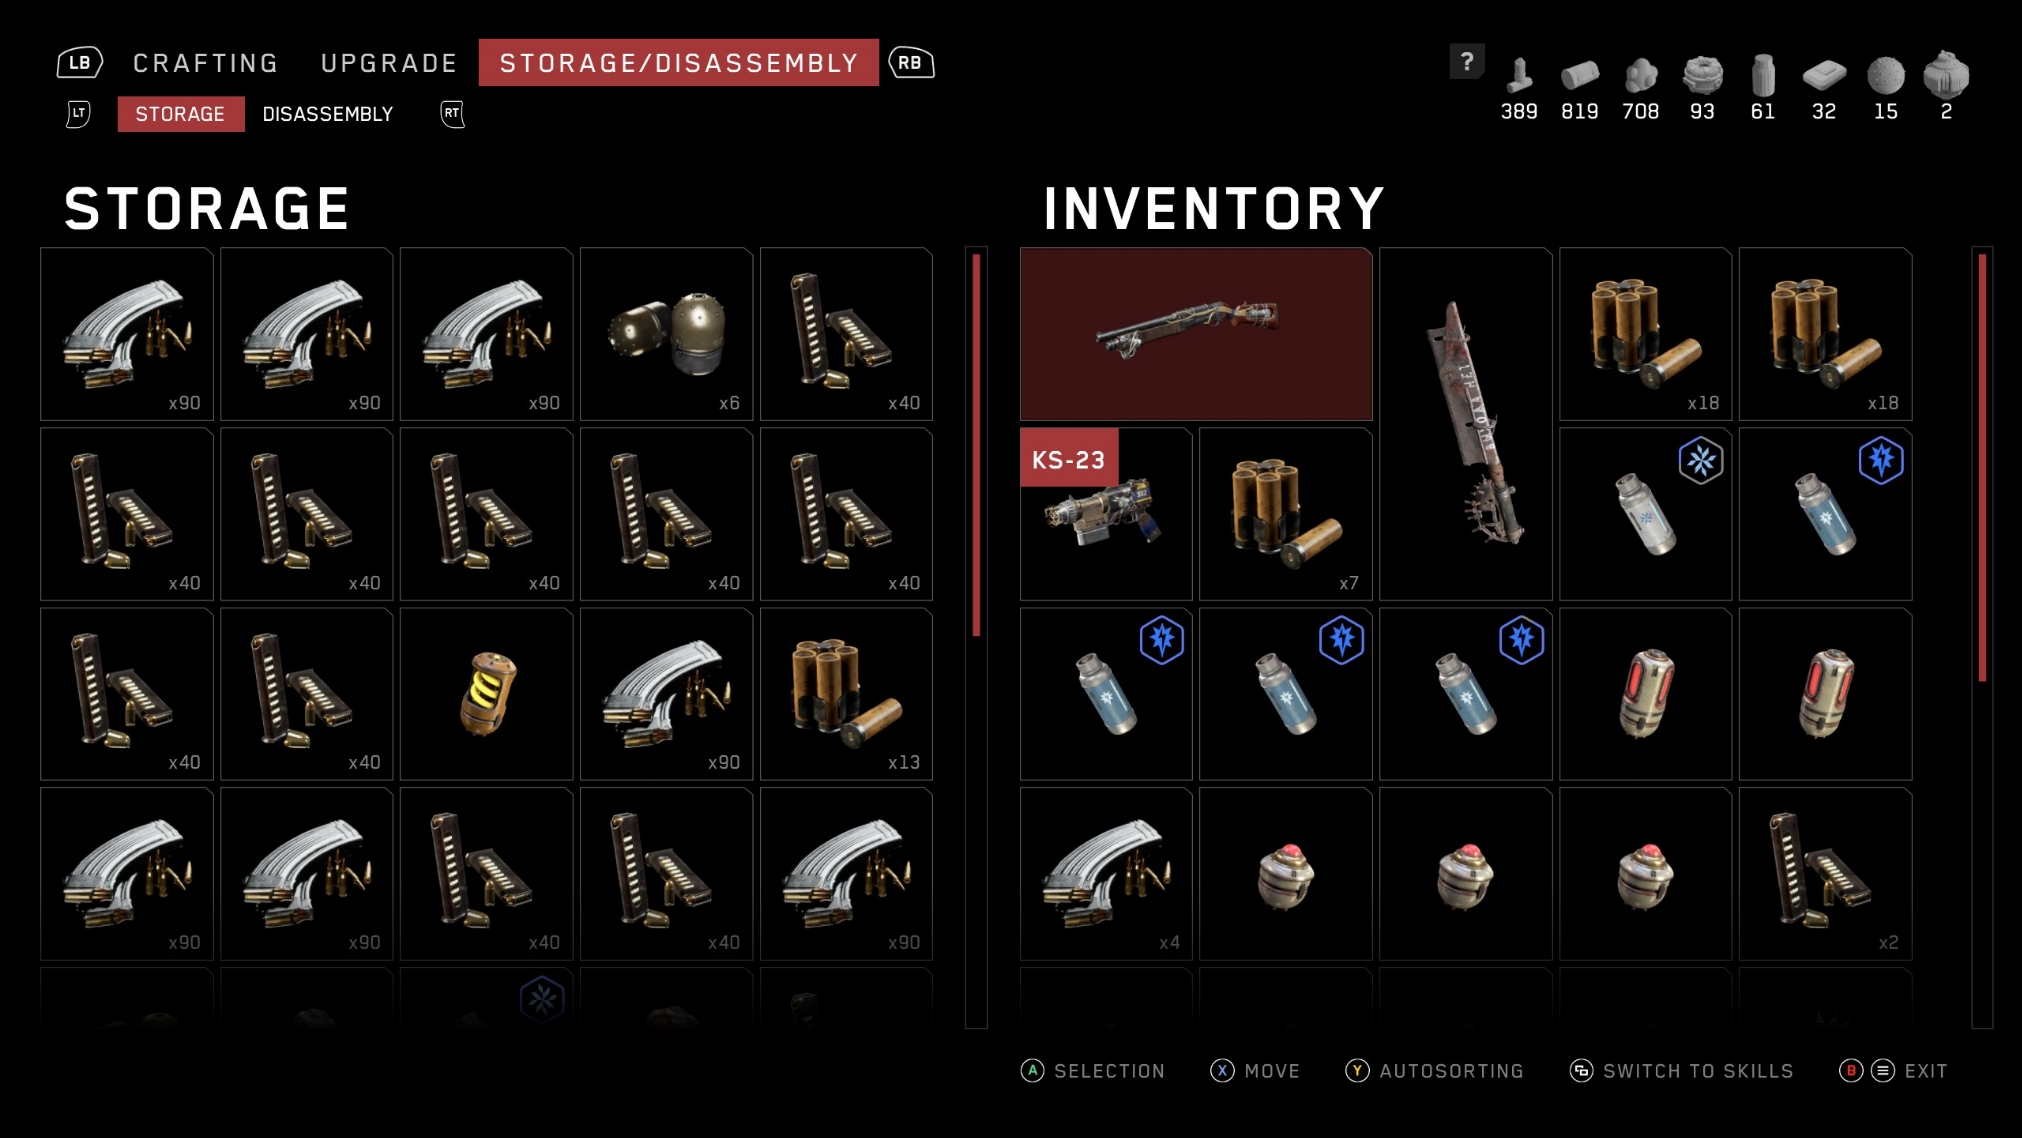Select the saw-blade melee weapon
Image resolution: width=2022 pixels, height=1138 pixels.
pos(1466,424)
